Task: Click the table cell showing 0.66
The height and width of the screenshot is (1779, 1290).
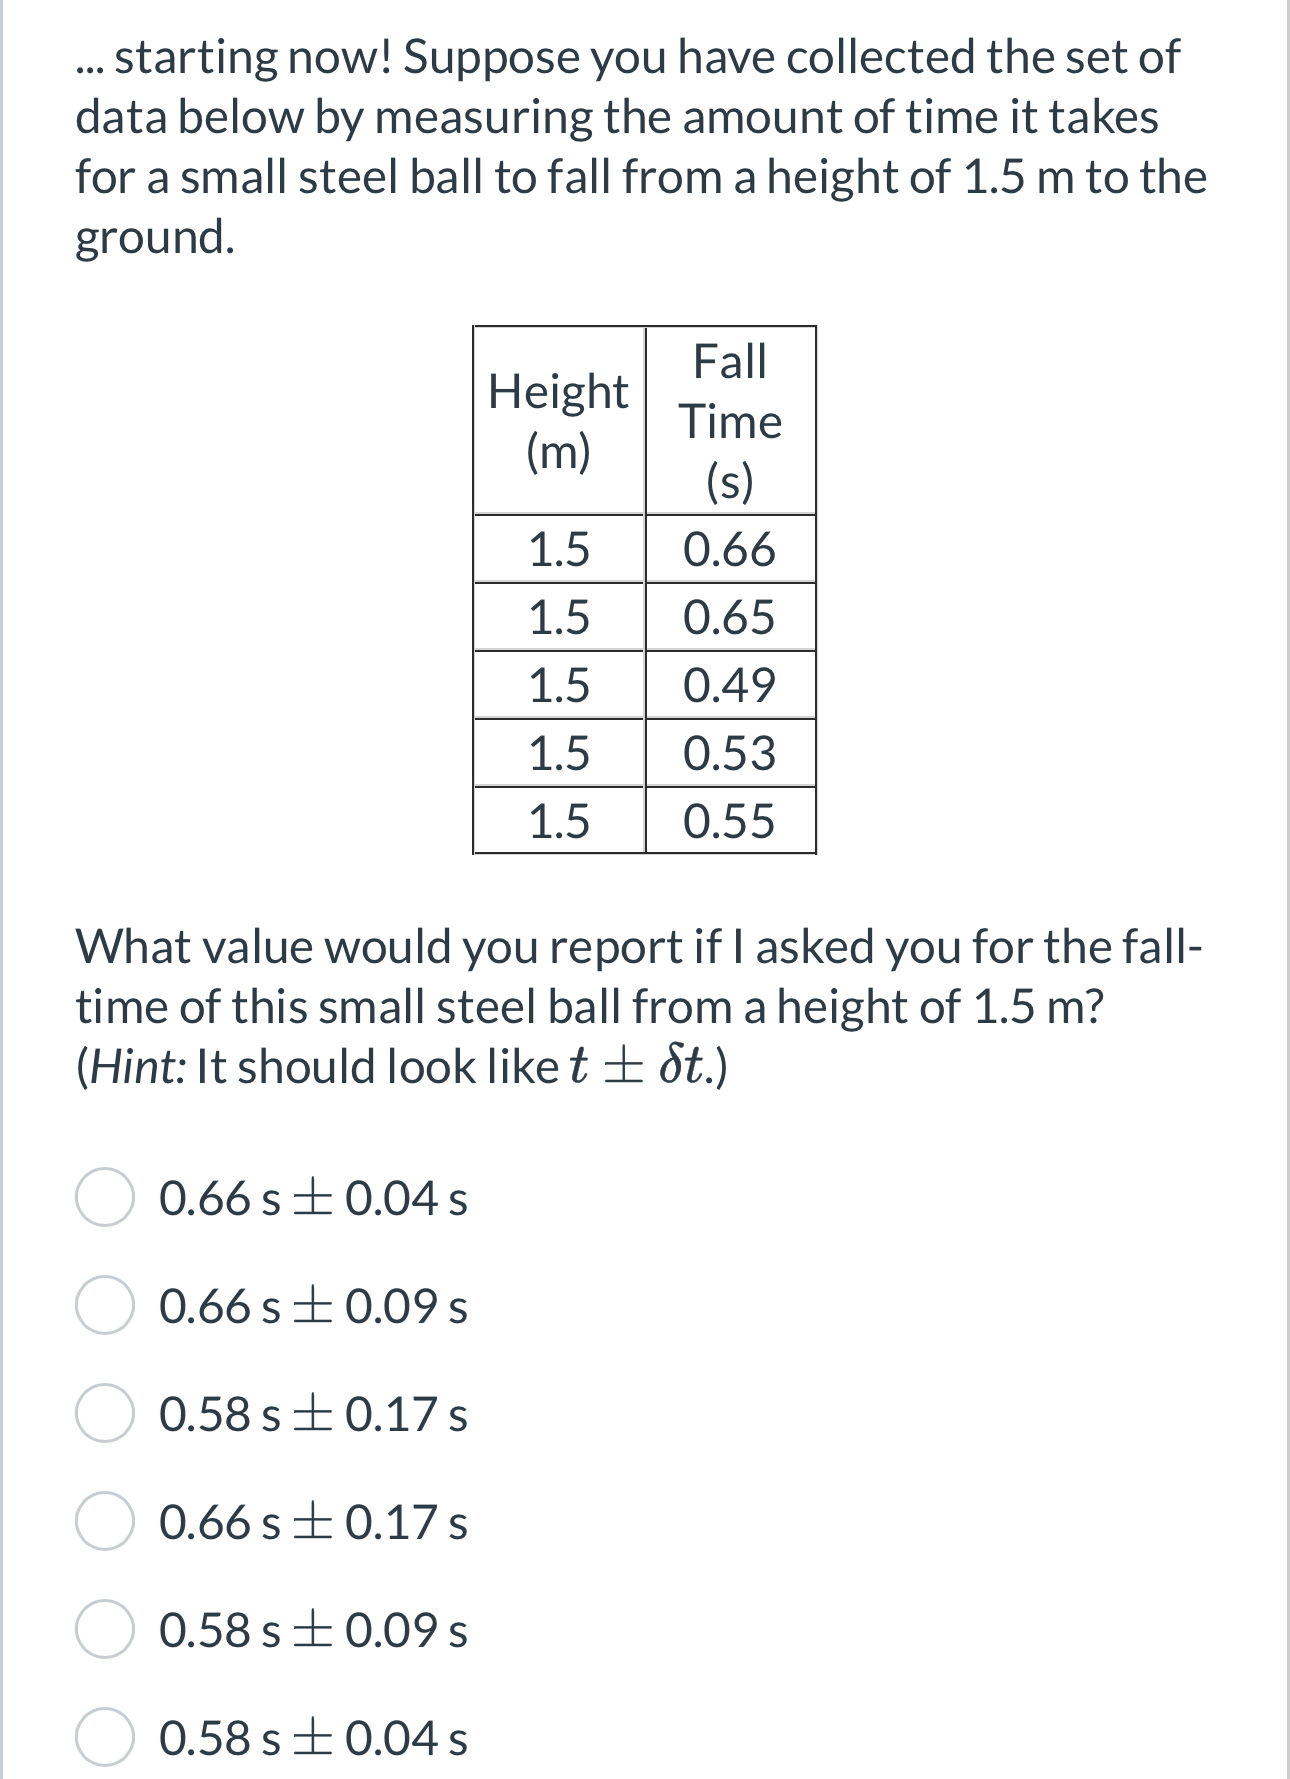Action: [731, 548]
